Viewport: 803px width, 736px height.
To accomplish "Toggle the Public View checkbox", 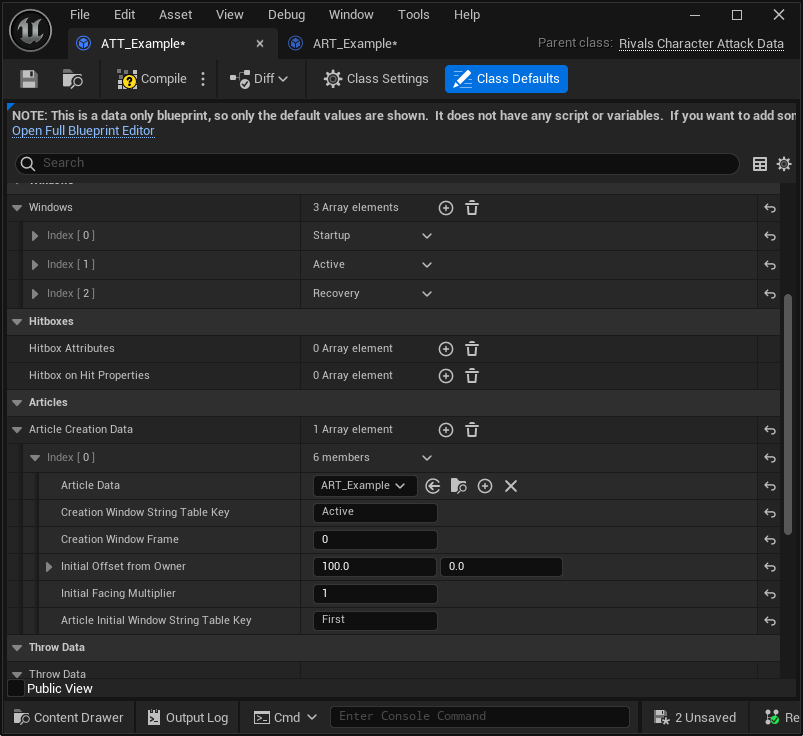I will pos(16,688).
